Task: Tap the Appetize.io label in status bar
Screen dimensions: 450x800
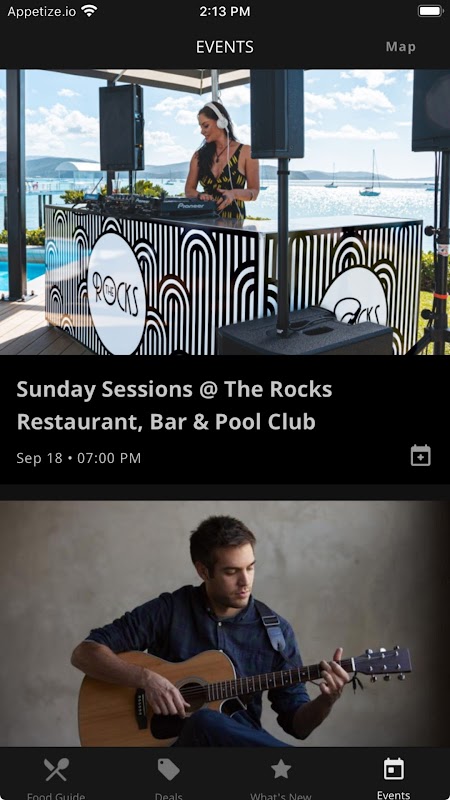Action: [x=42, y=11]
